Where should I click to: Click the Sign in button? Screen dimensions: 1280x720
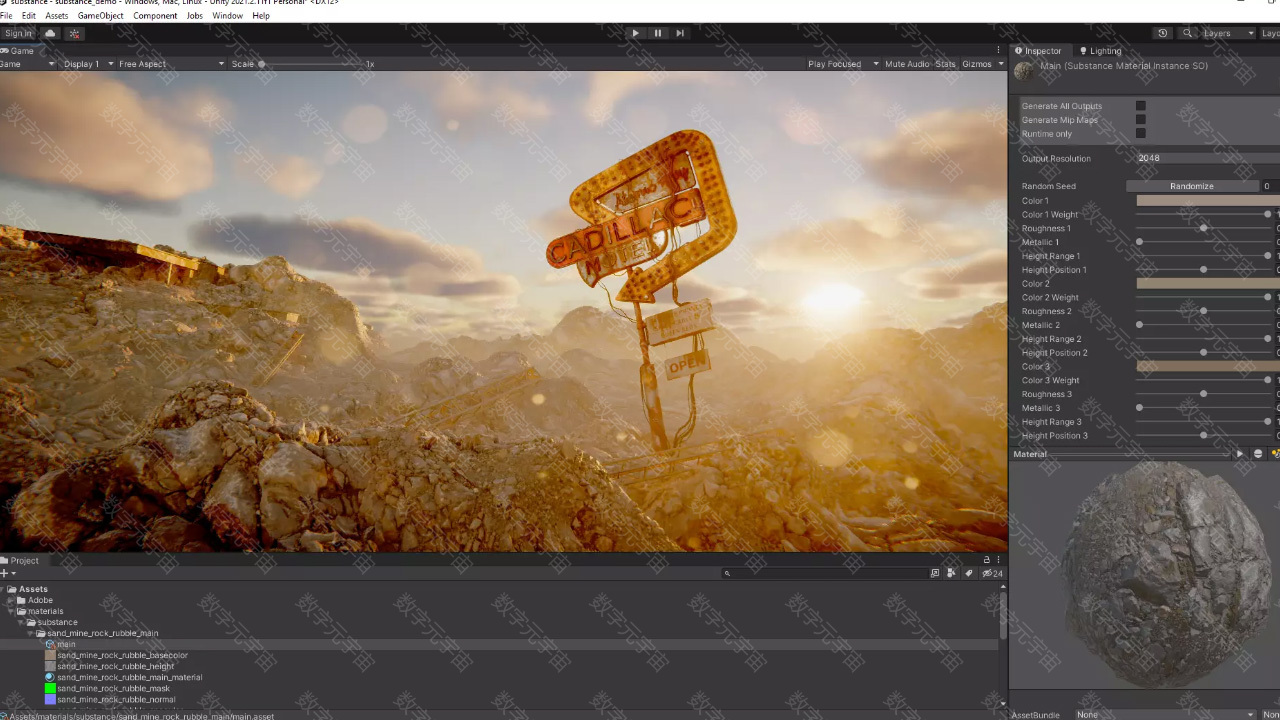coord(18,33)
